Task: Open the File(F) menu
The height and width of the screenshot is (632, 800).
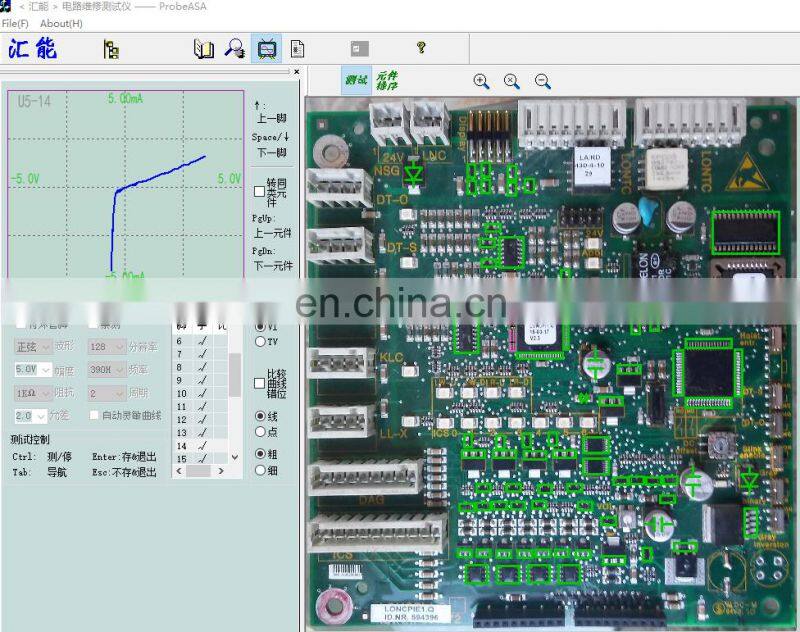Action: click(x=13, y=22)
